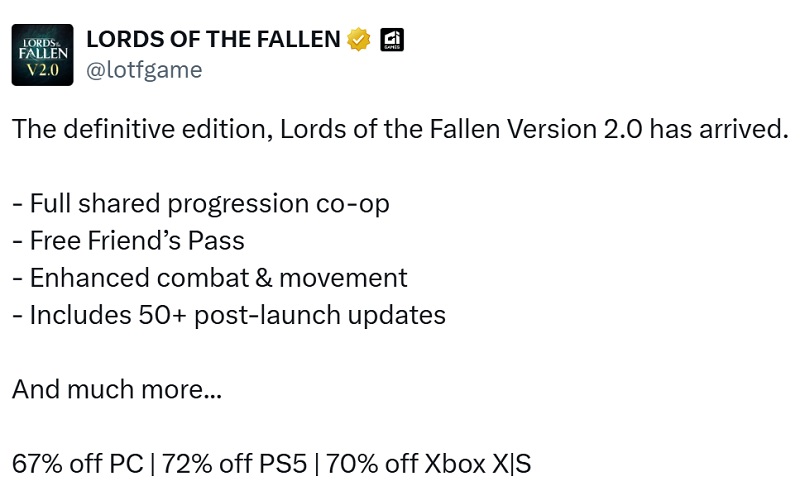
Task: Click the CI Games affiliation badge
Action: point(392,40)
